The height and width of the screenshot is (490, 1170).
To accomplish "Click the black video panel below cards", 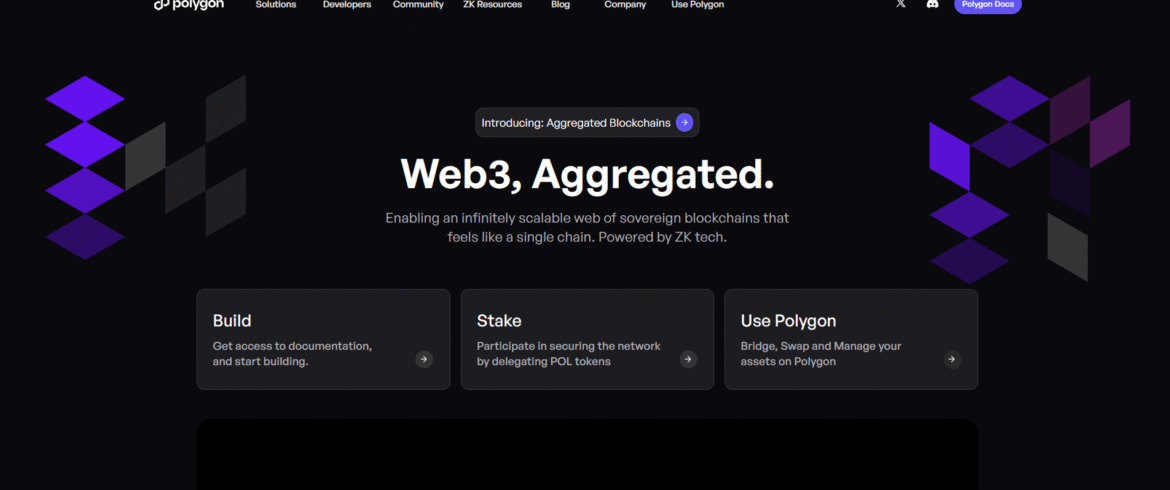I will click(x=587, y=454).
